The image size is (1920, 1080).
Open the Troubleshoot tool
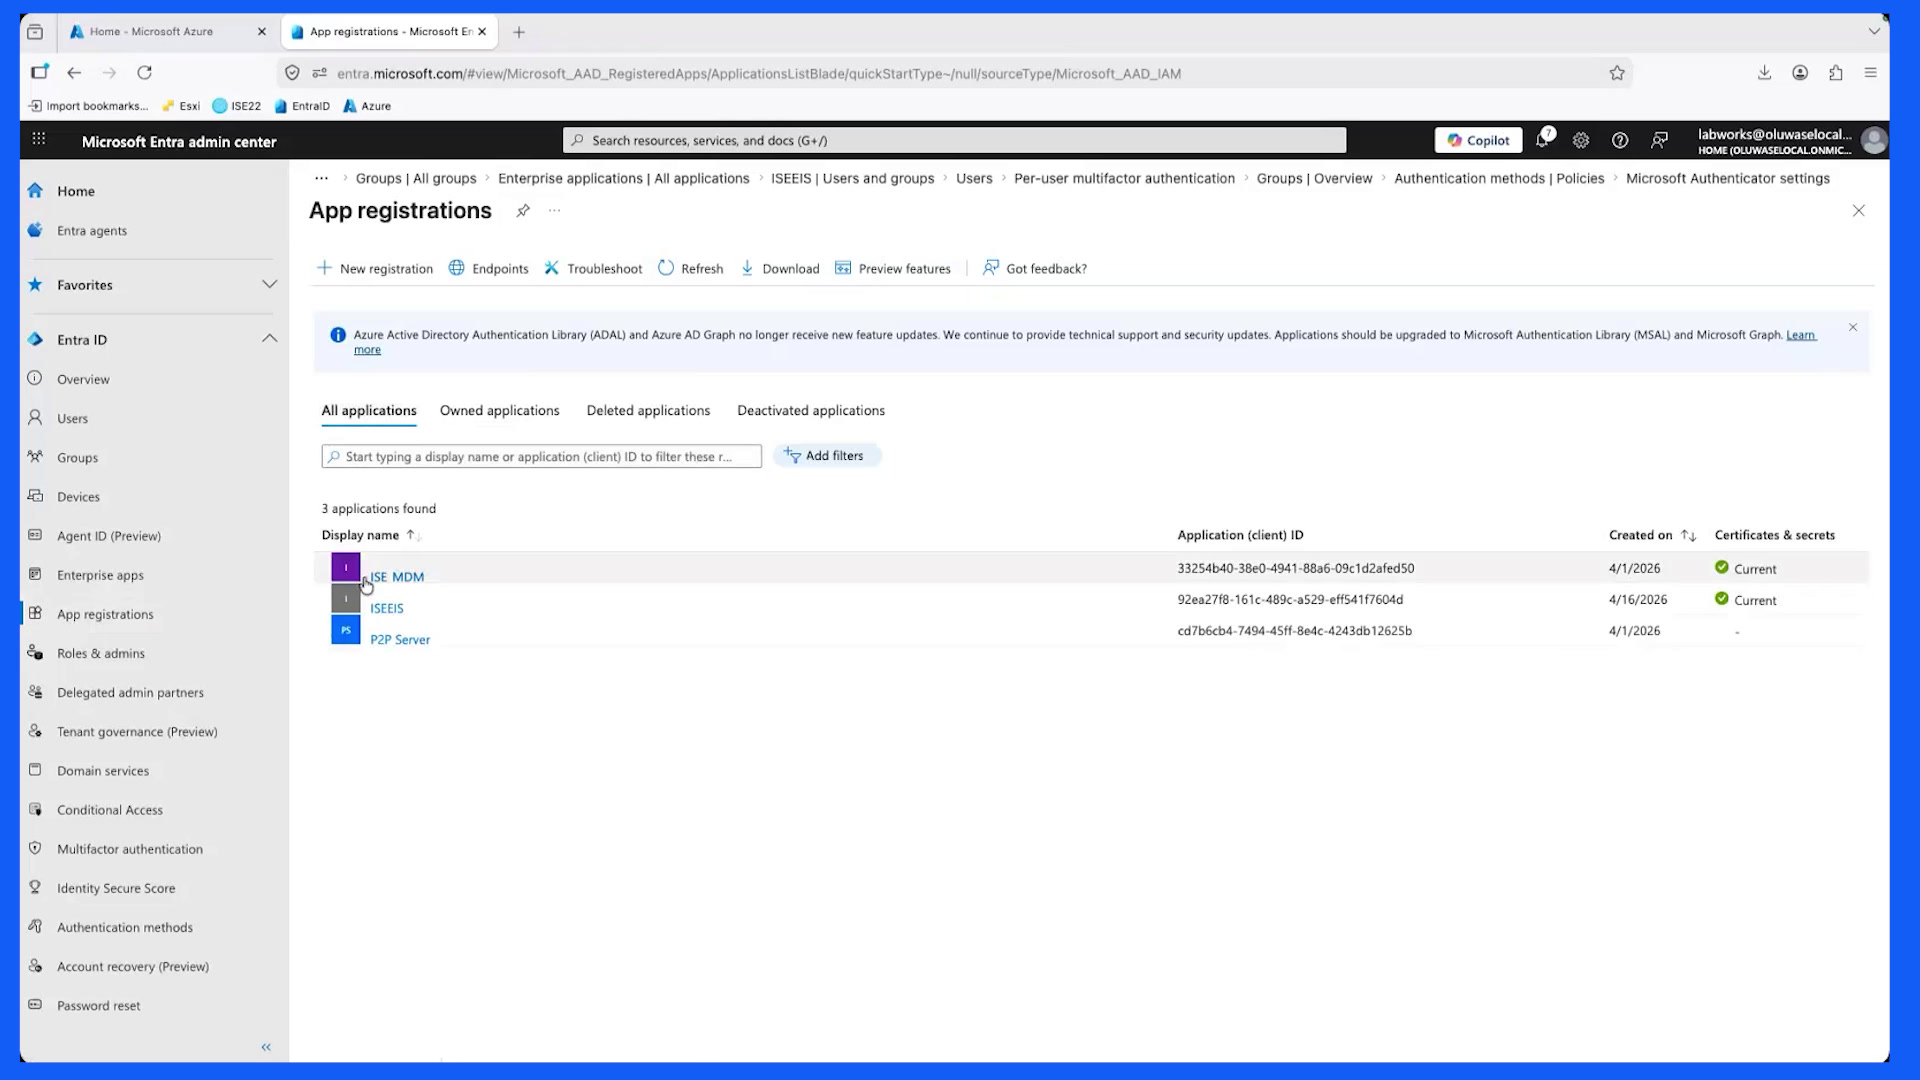coord(593,268)
